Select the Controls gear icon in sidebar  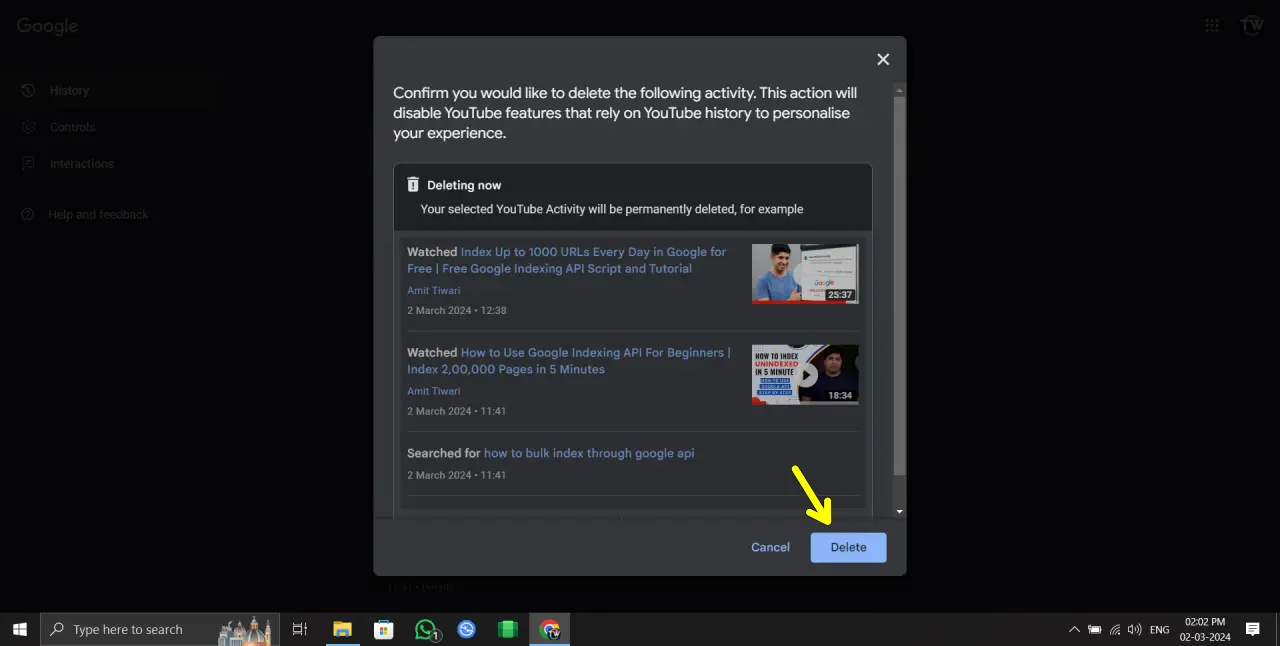point(28,127)
